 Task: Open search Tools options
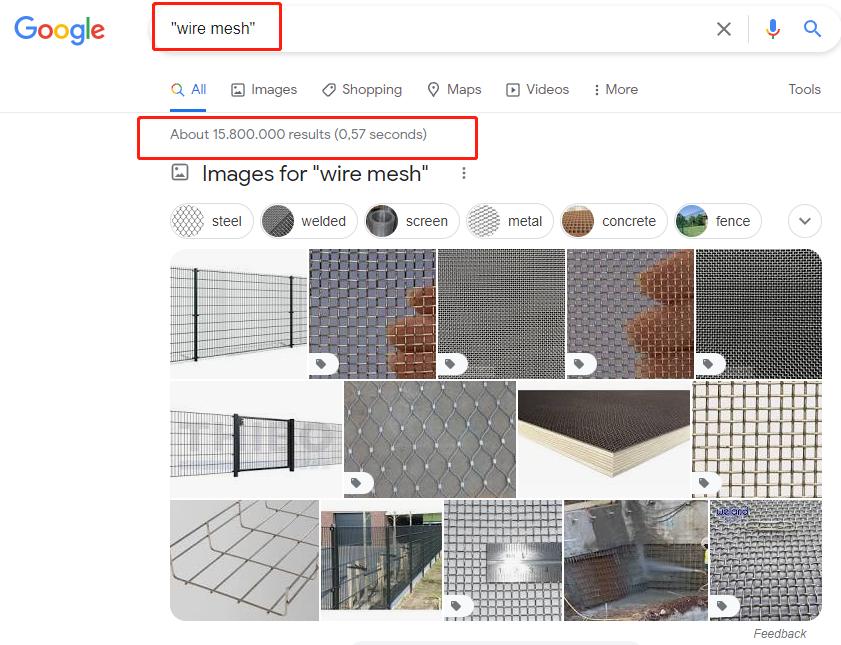pos(804,89)
